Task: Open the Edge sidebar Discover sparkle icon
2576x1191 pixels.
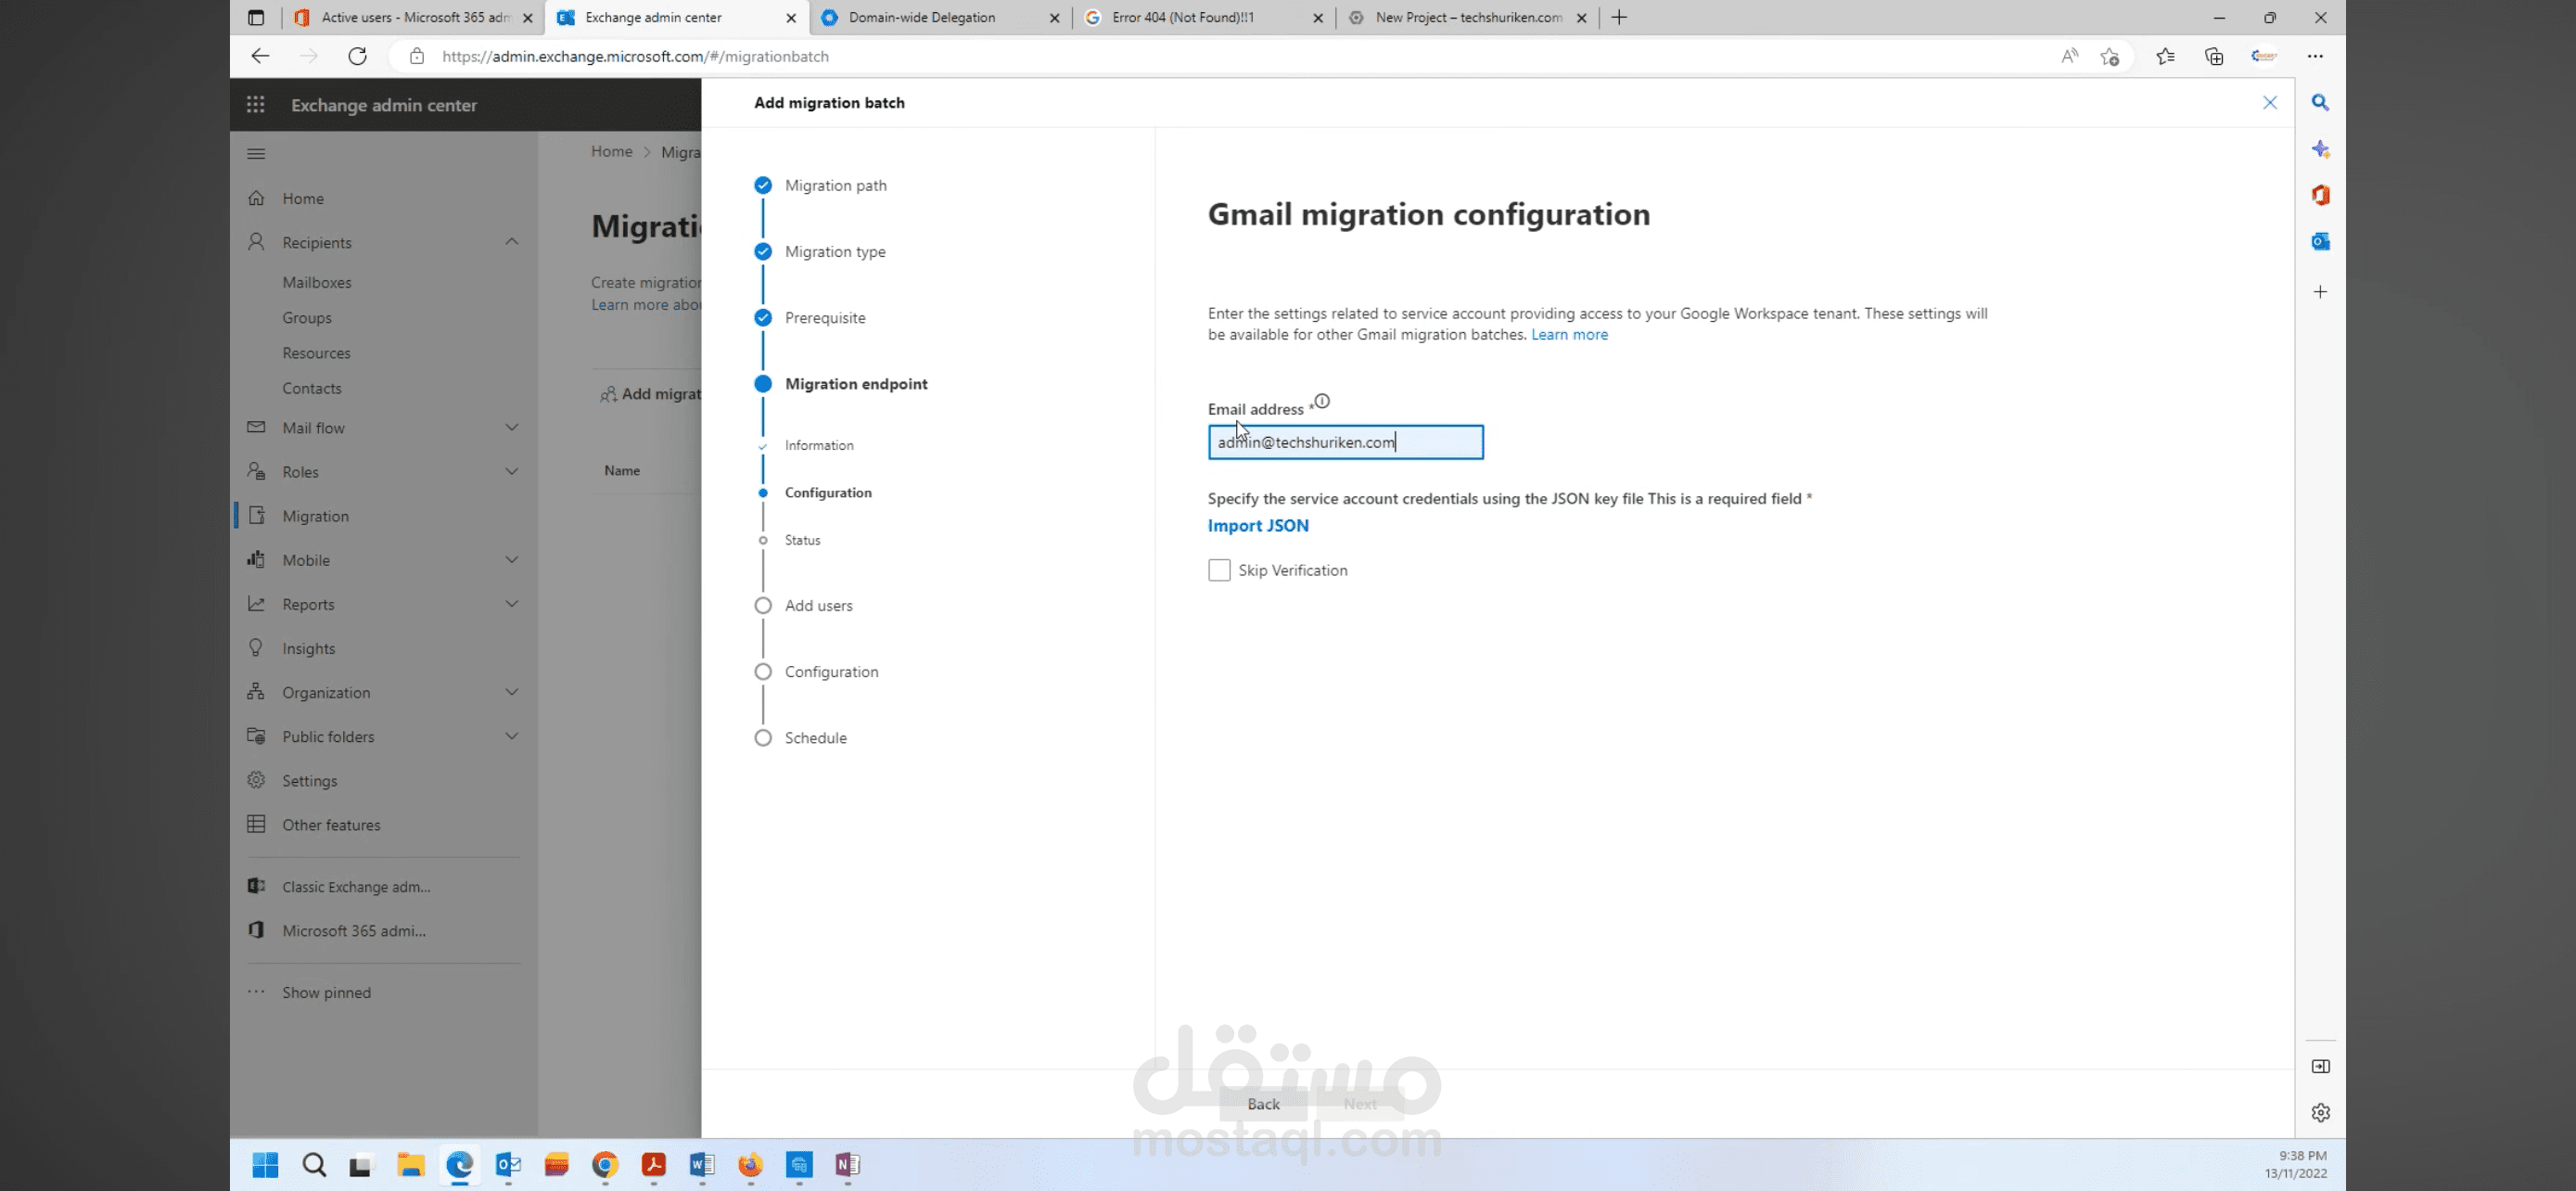Action: (2321, 150)
